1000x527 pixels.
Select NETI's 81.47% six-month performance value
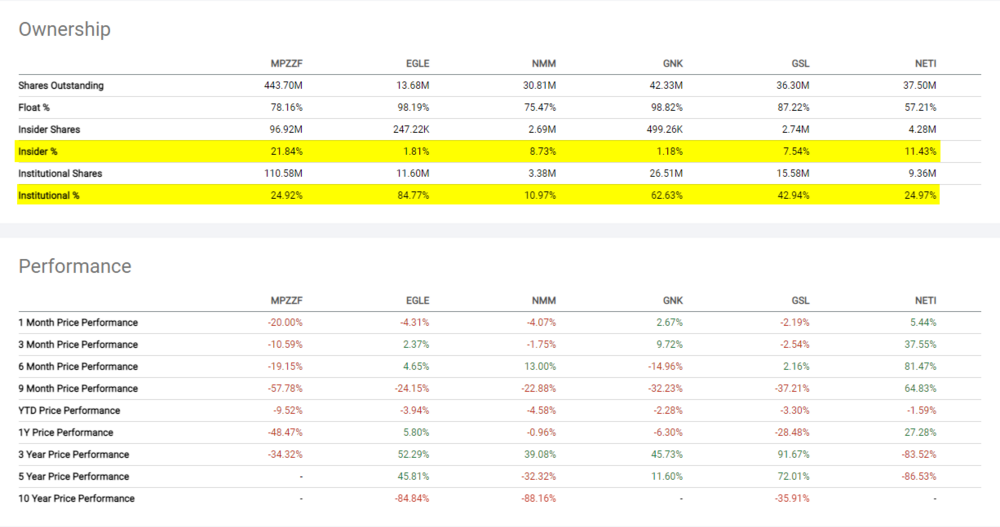click(922, 366)
